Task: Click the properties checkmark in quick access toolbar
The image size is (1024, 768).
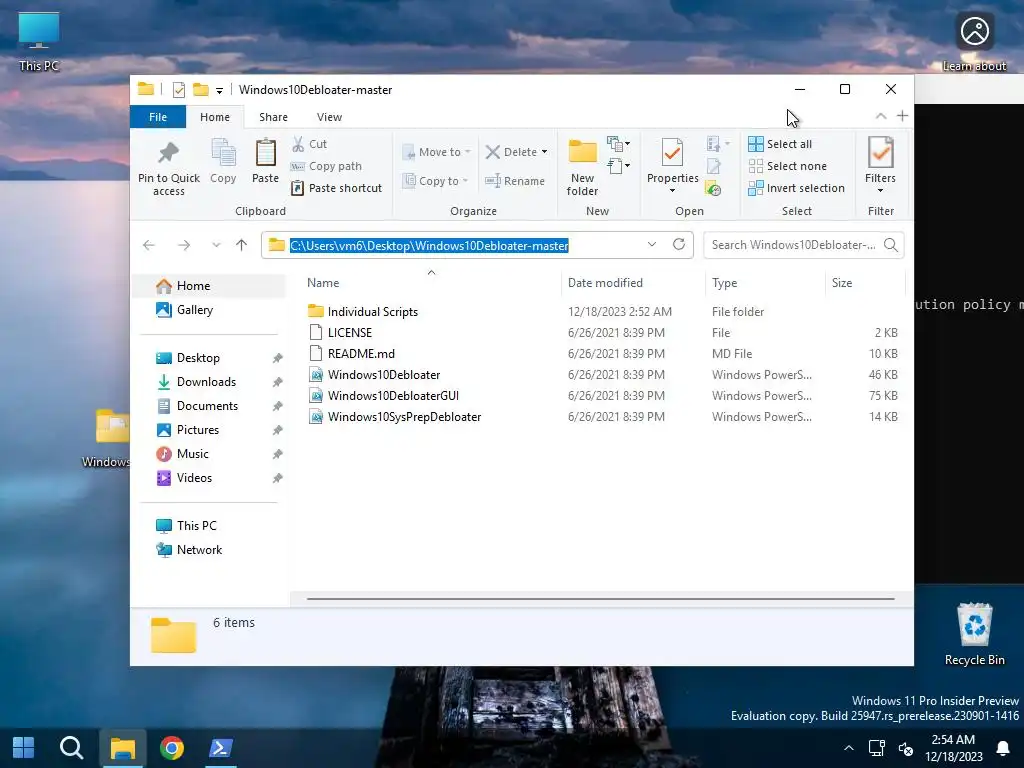Action: coord(178,90)
